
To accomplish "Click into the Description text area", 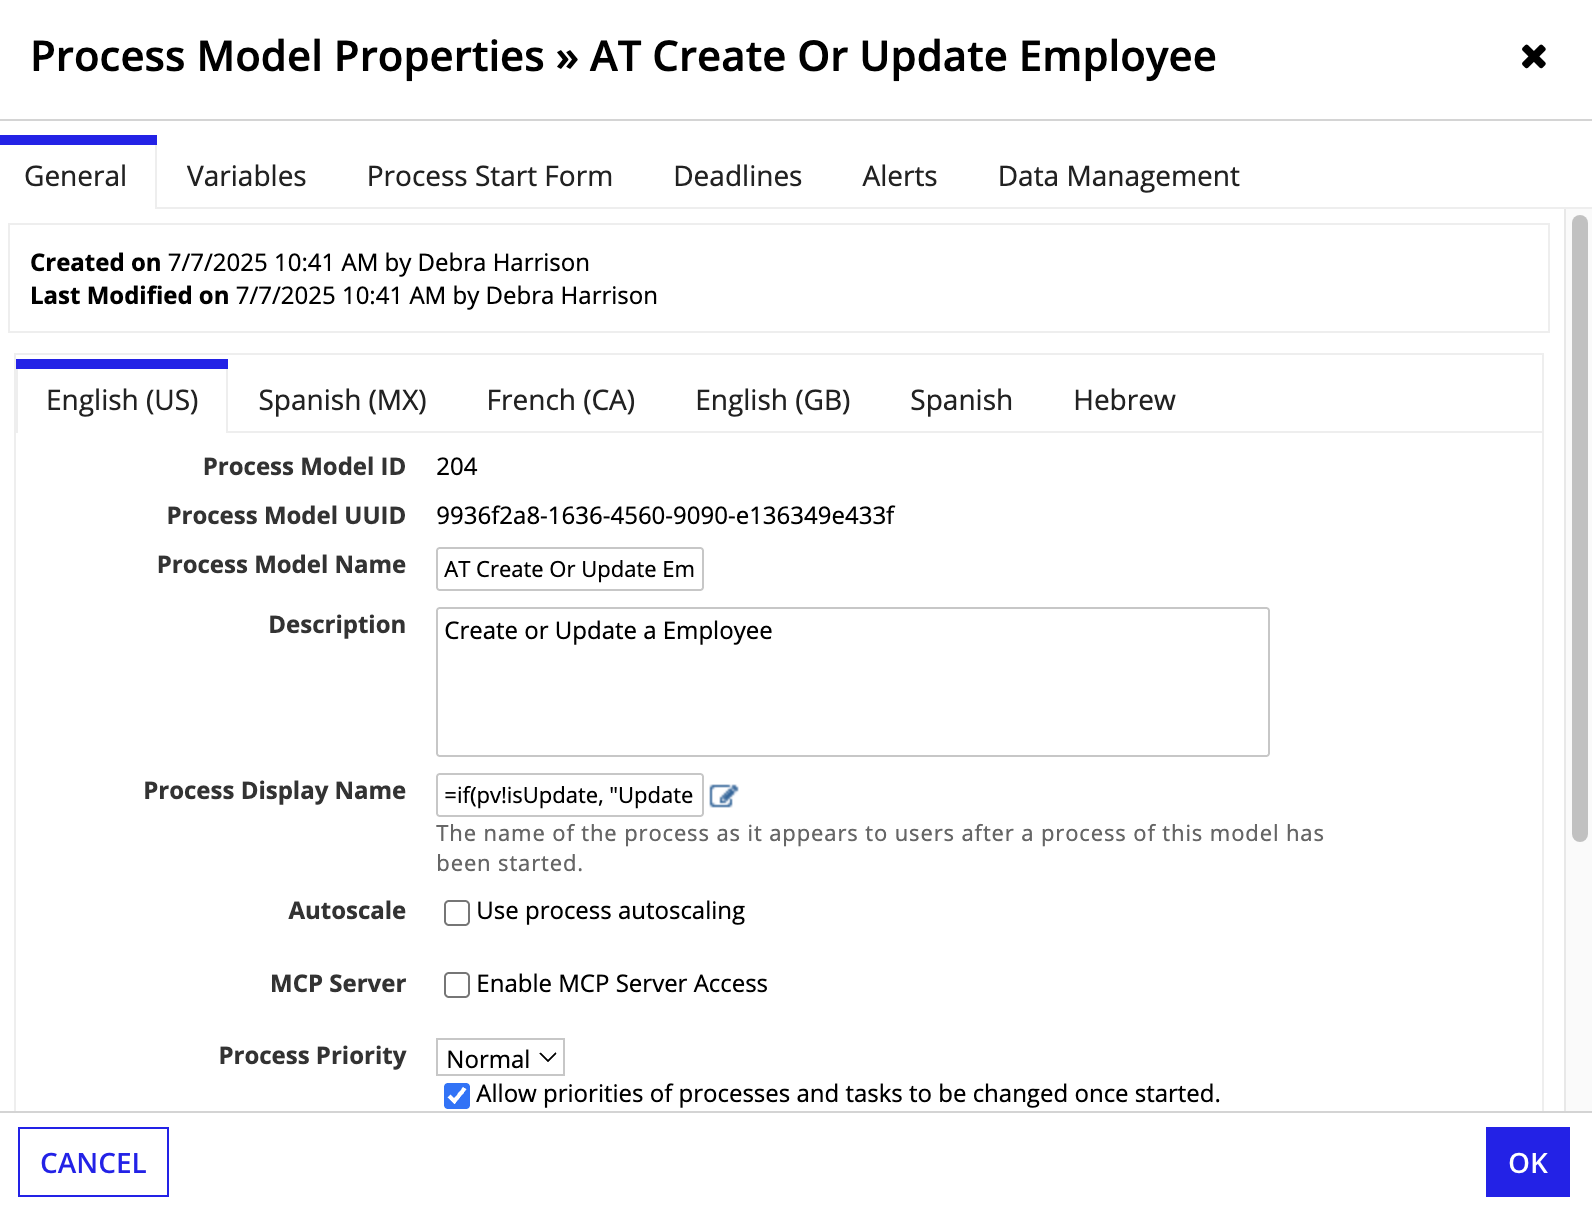I will click(853, 682).
